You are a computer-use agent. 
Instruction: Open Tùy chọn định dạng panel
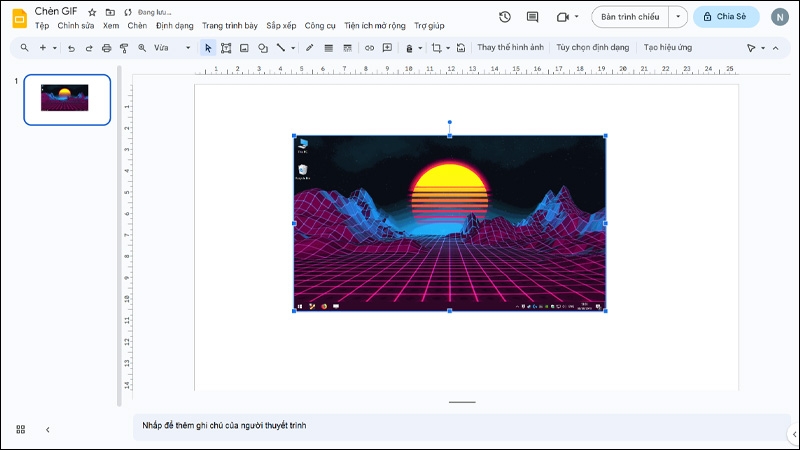[x=592, y=47]
